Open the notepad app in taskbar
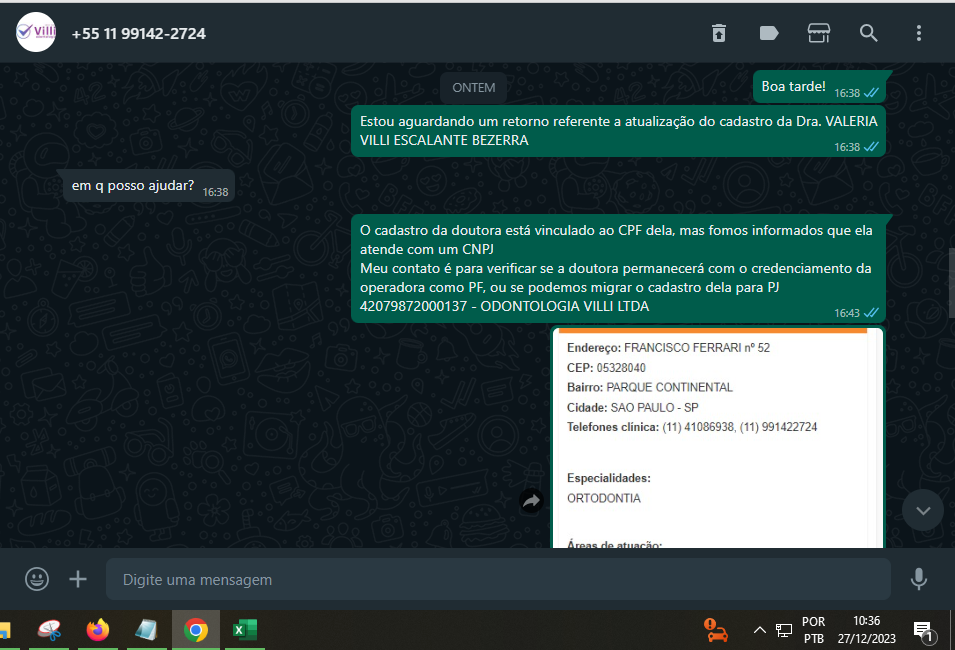Viewport: 955px width, 650px height. tap(146, 630)
